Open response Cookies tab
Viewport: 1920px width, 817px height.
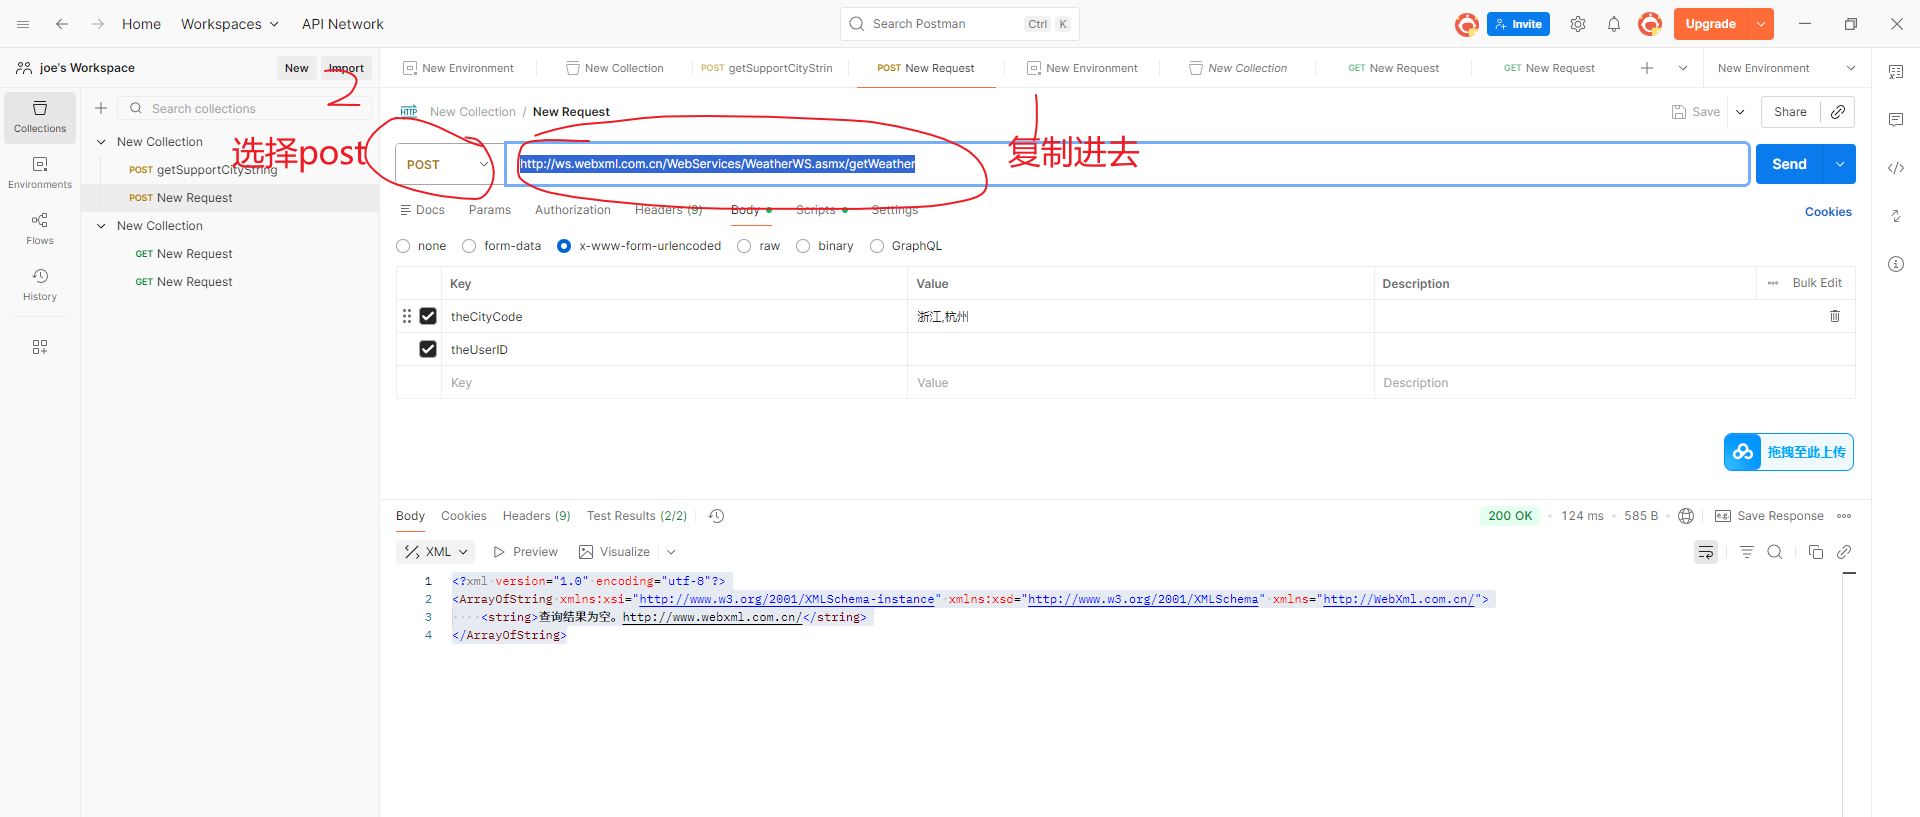(464, 516)
